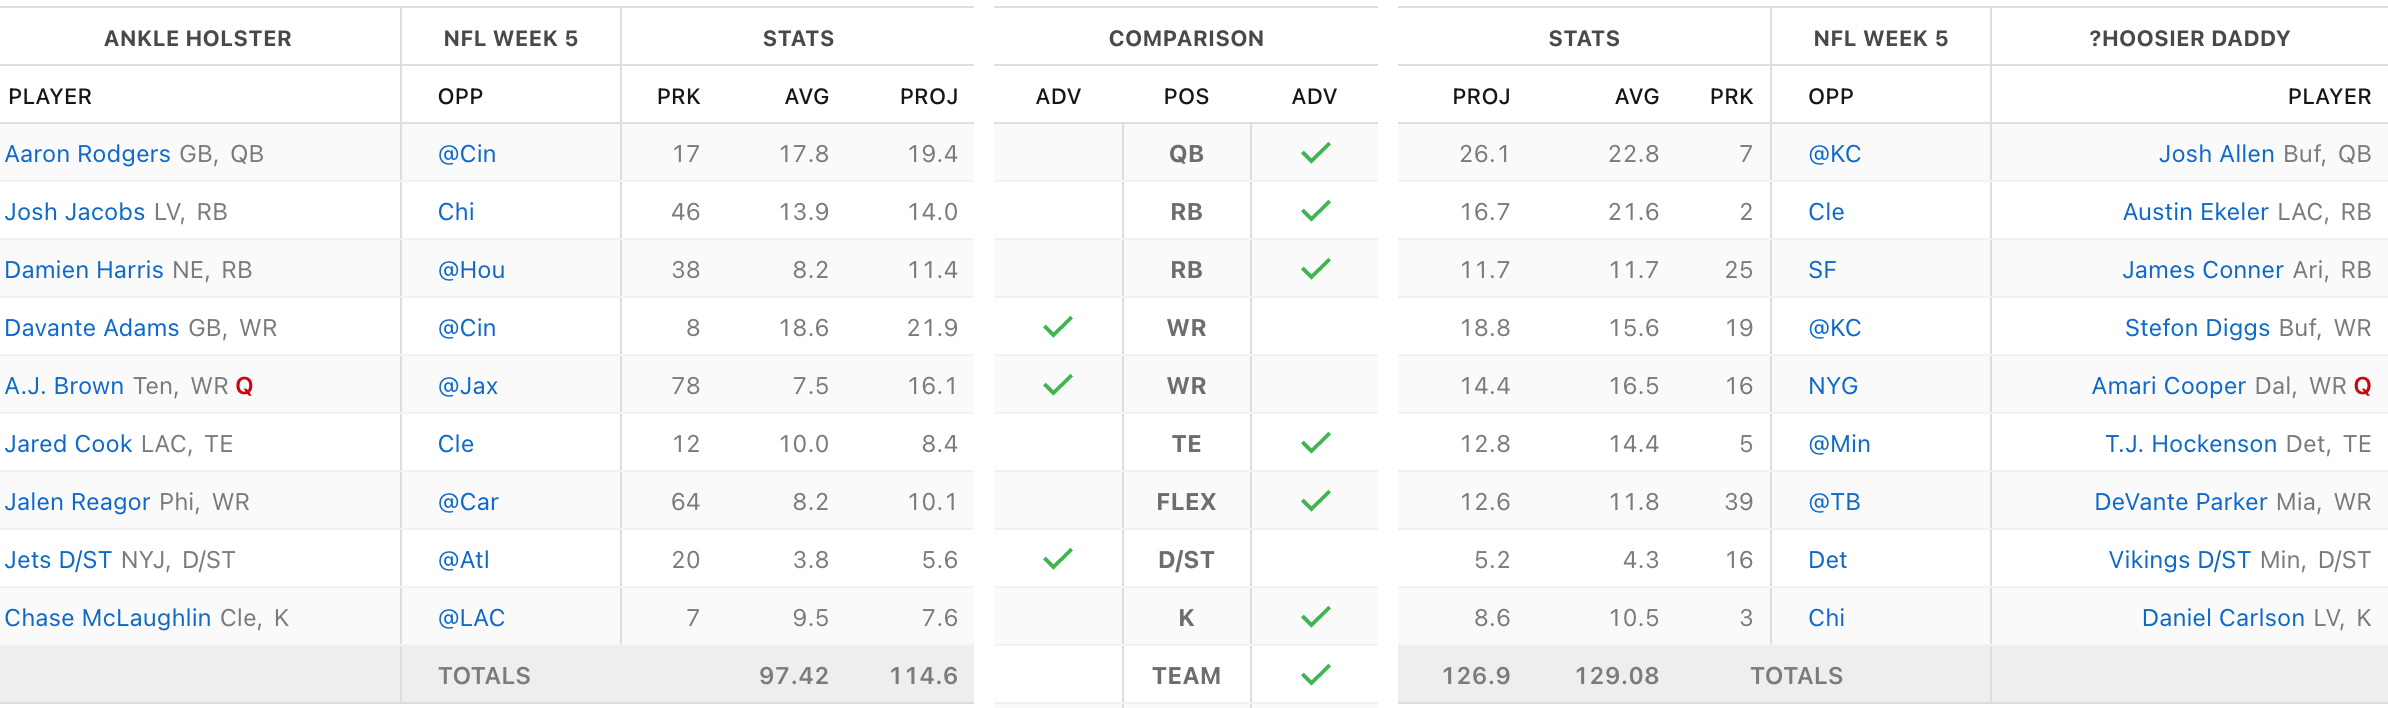This screenshot has height=708, width=2388.
Task: Open Daniel Carlson player link
Action: pyautogui.click(x=2222, y=618)
